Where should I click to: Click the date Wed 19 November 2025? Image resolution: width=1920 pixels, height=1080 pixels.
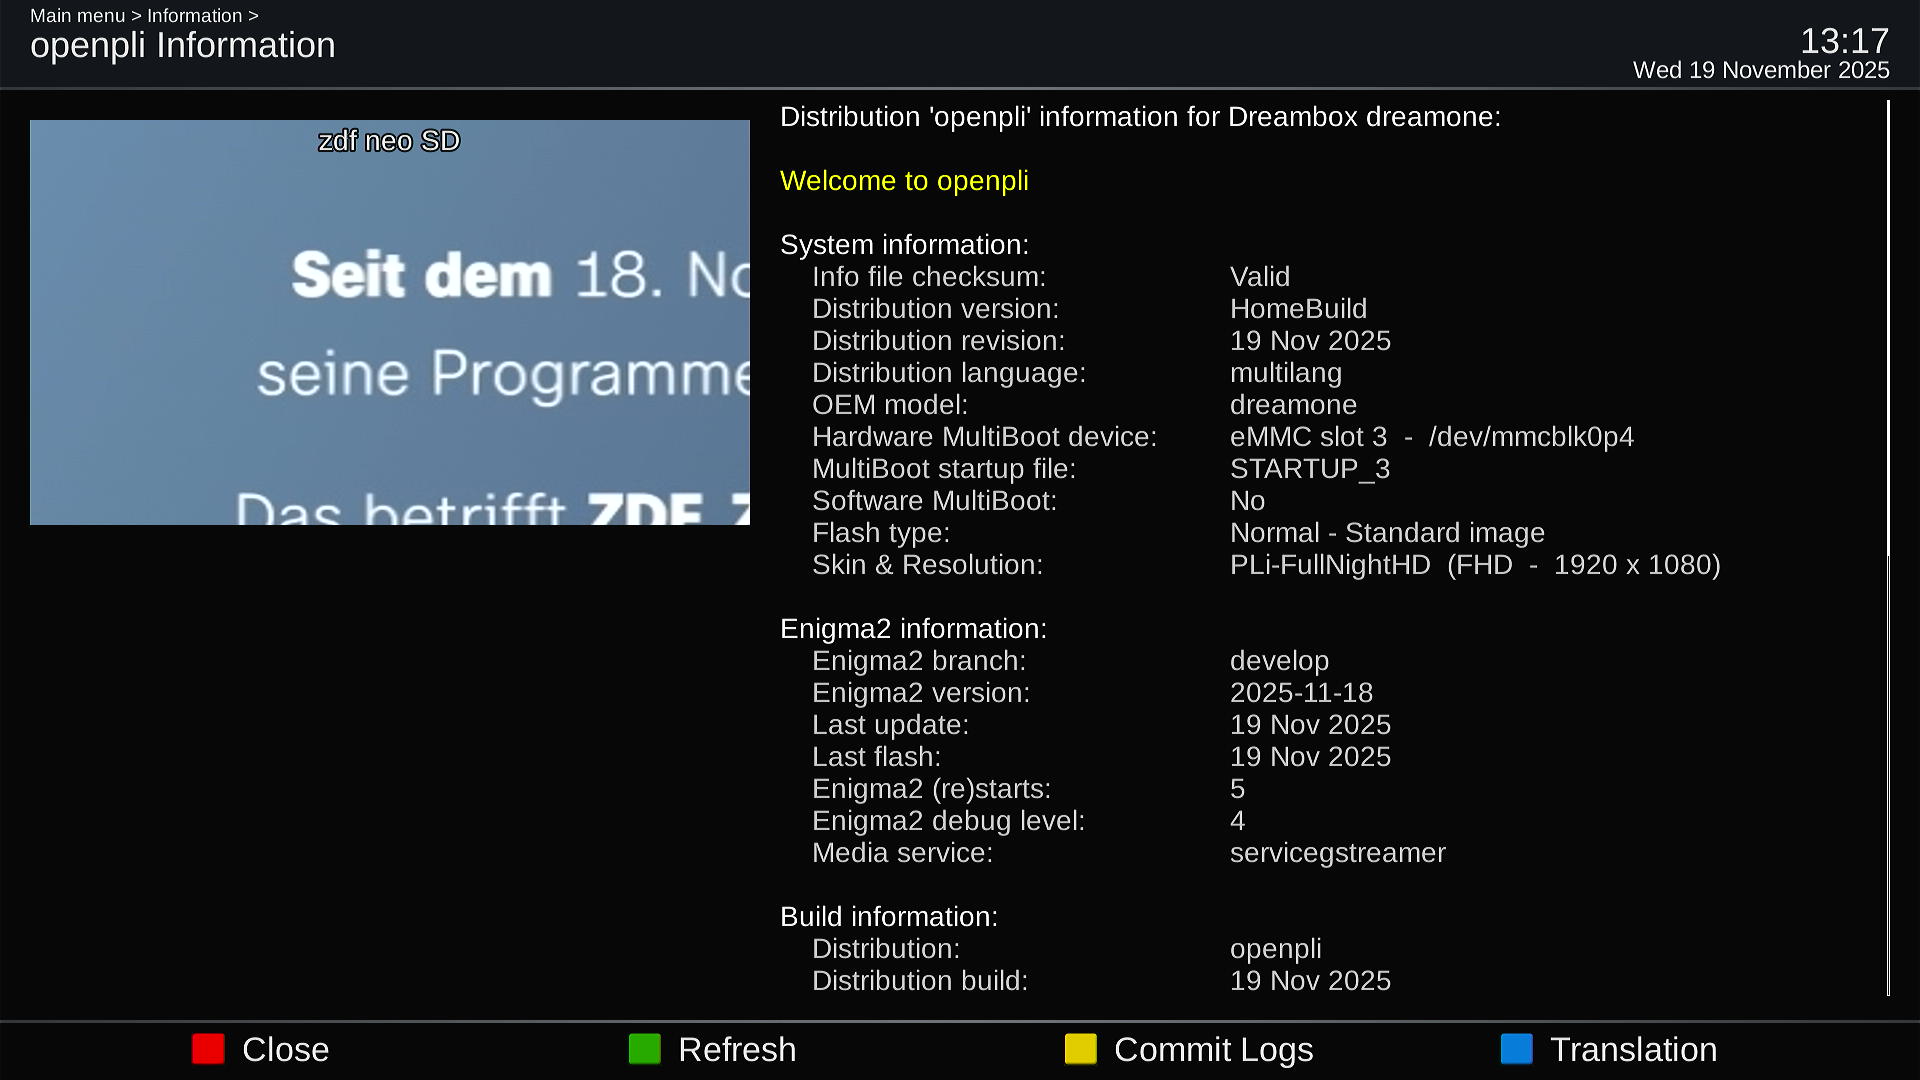(1760, 70)
